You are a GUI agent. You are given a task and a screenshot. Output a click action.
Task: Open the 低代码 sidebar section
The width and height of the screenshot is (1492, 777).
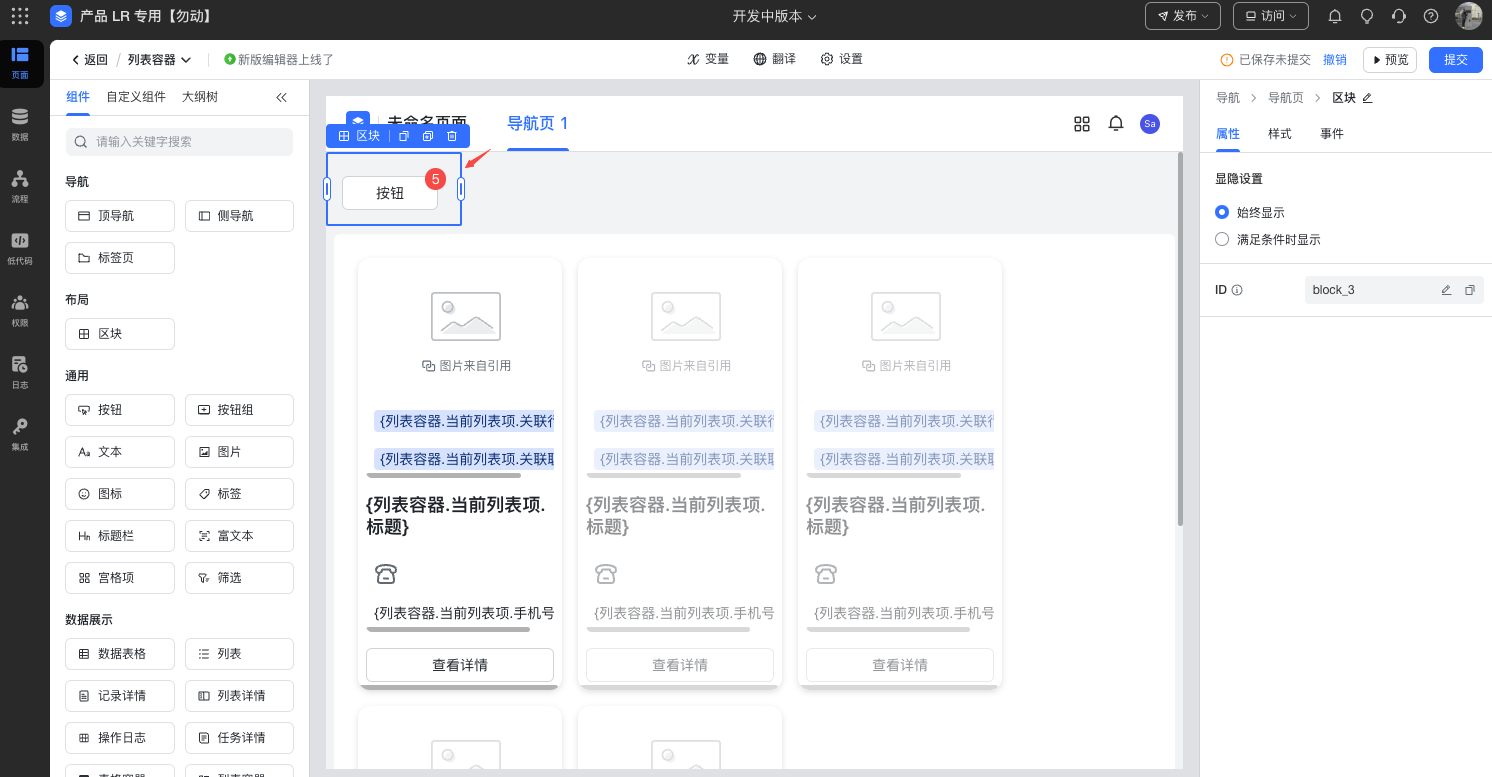[x=20, y=248]
